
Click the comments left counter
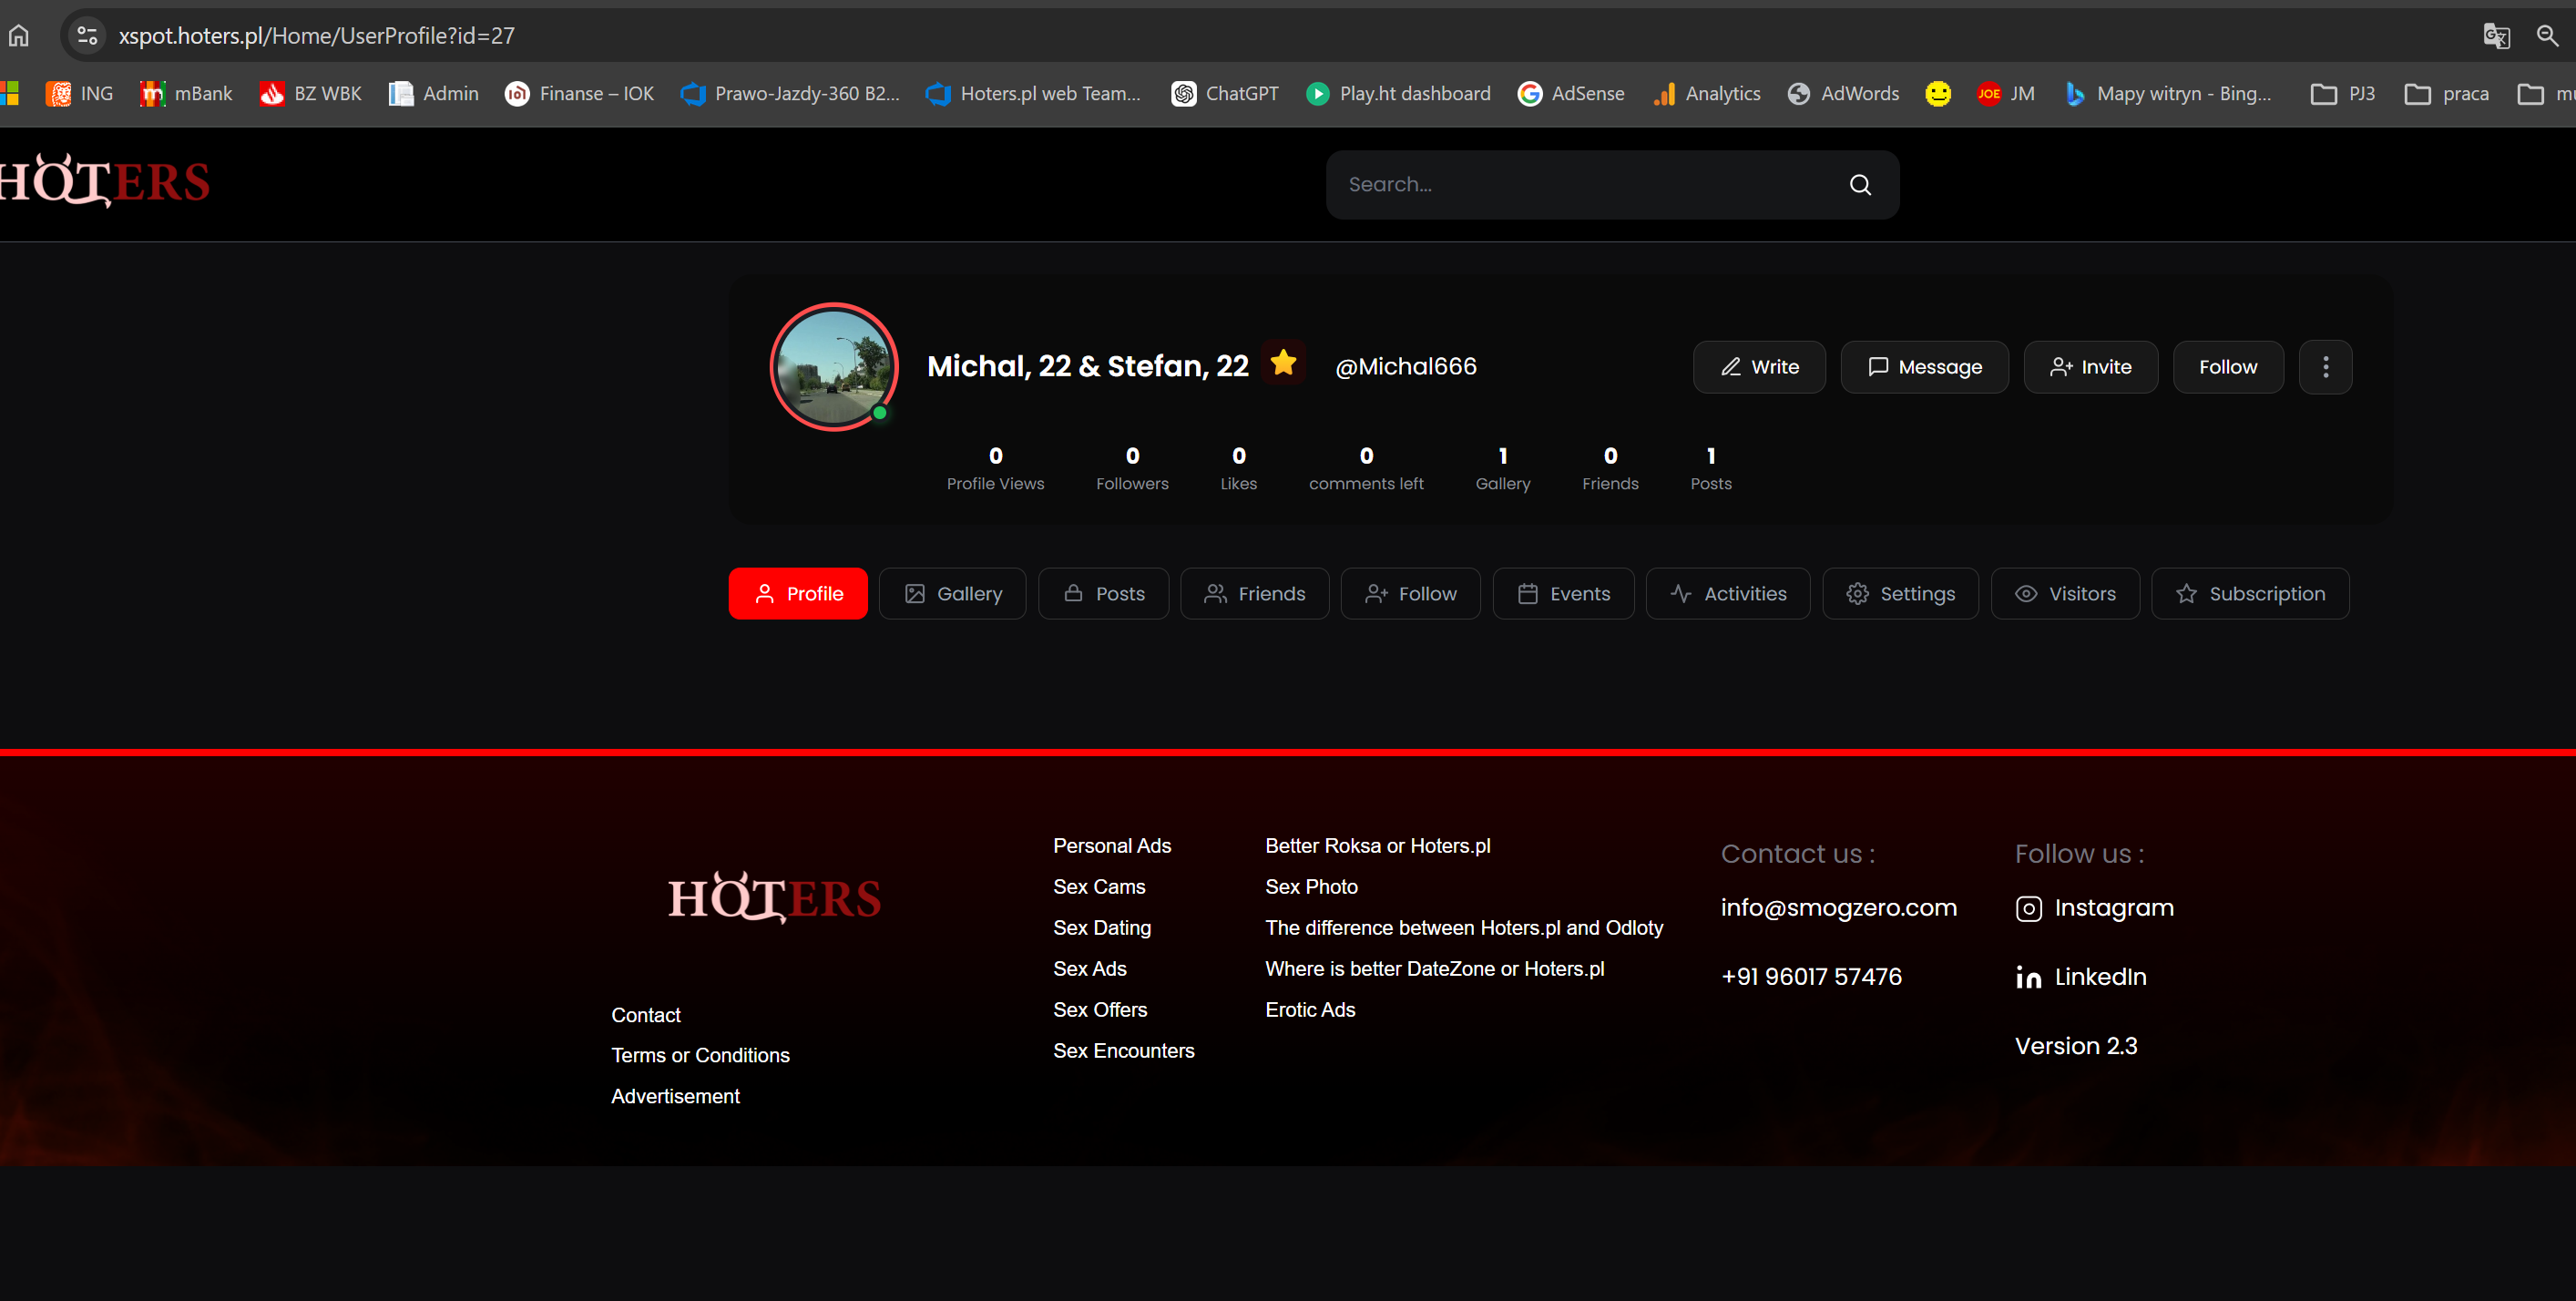[1366, 469]
